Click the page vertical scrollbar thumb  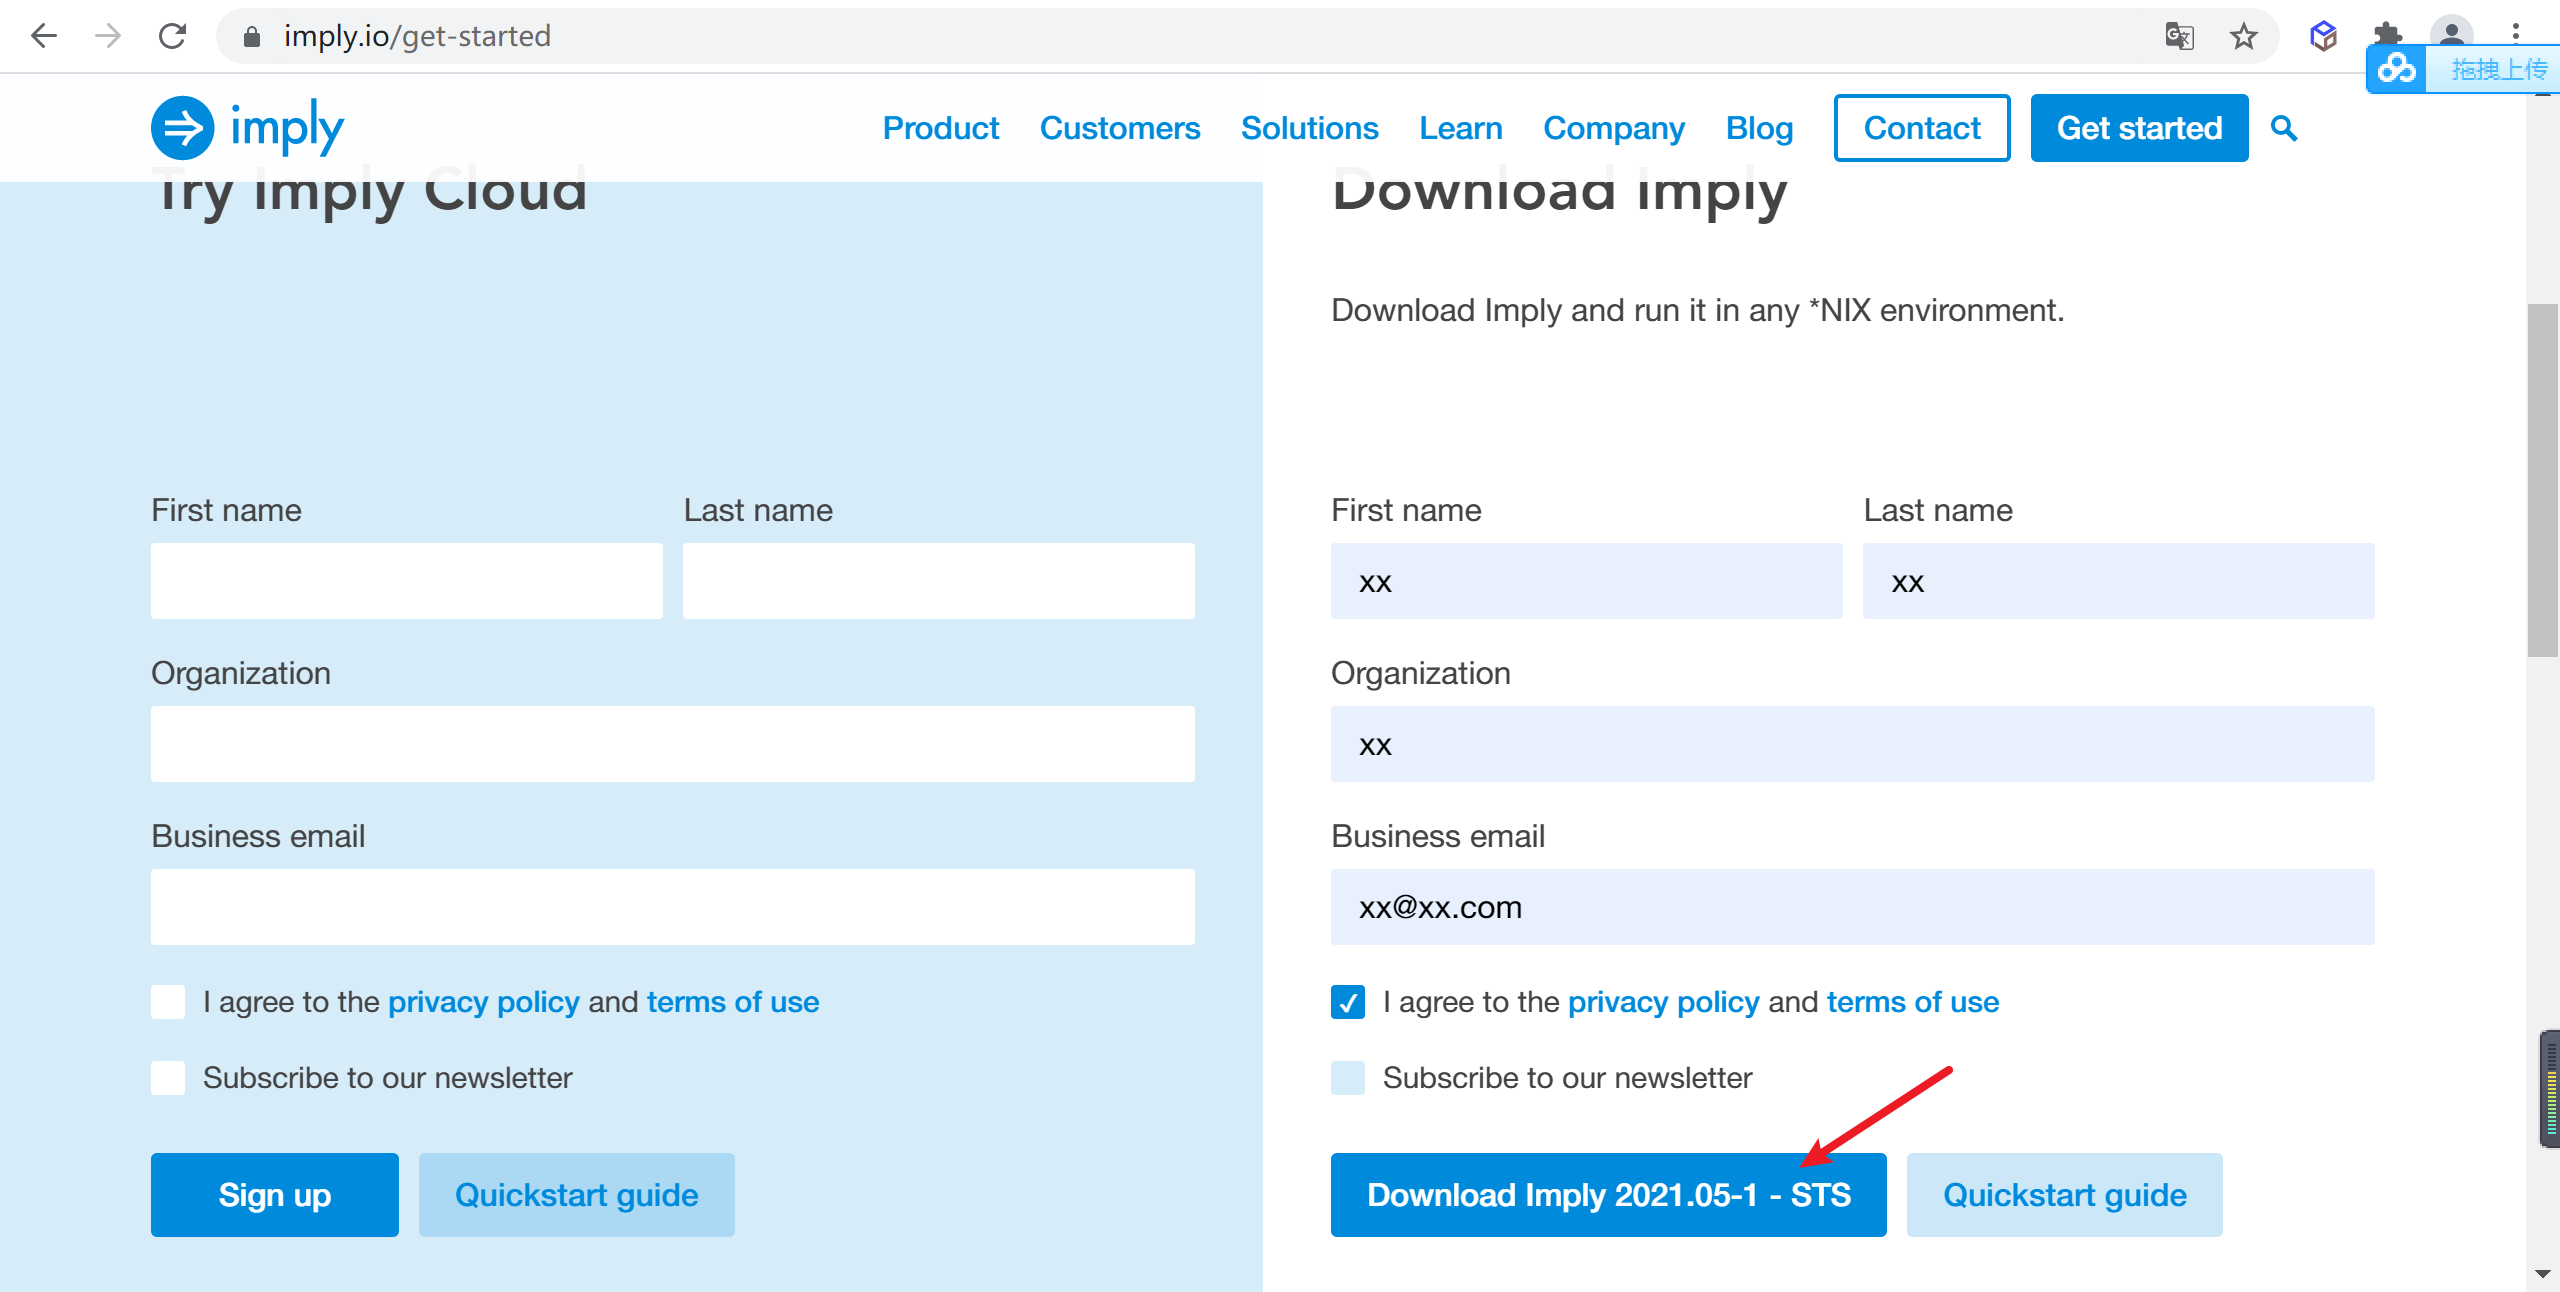click(2541, 480)
